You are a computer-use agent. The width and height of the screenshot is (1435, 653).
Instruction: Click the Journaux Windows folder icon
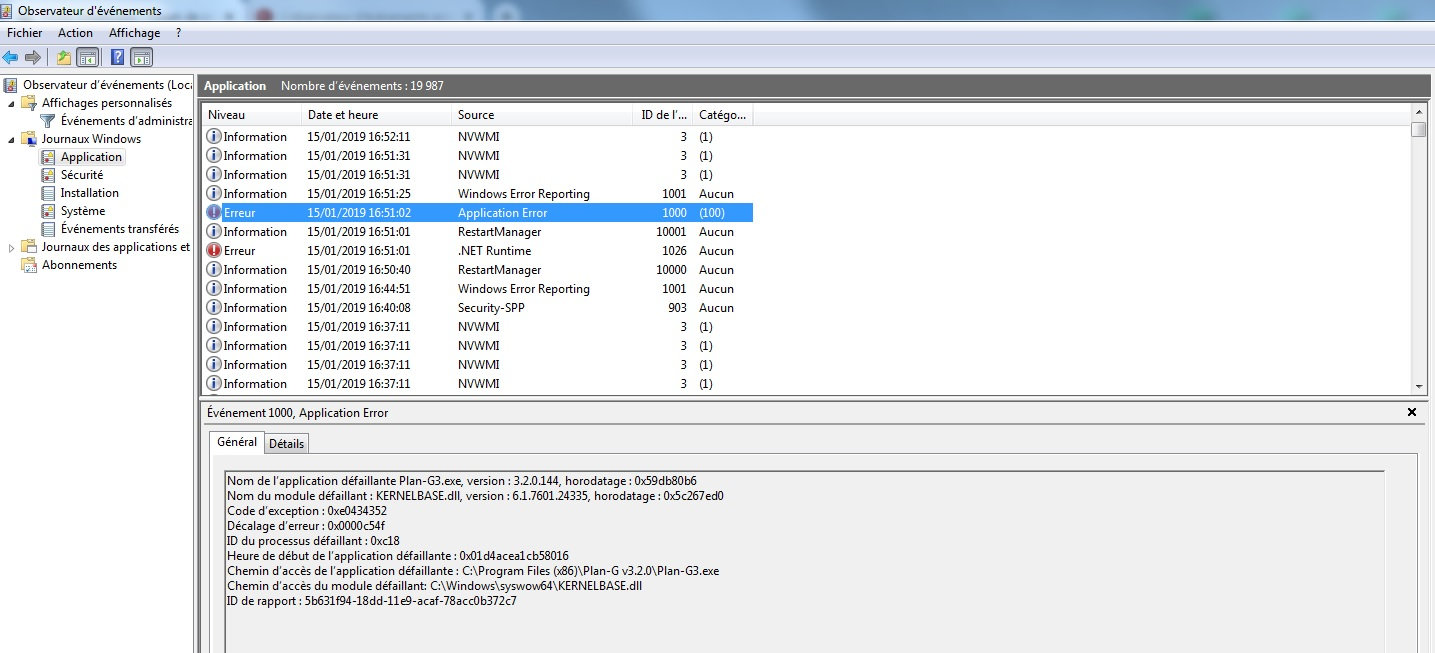coord(30,139)
